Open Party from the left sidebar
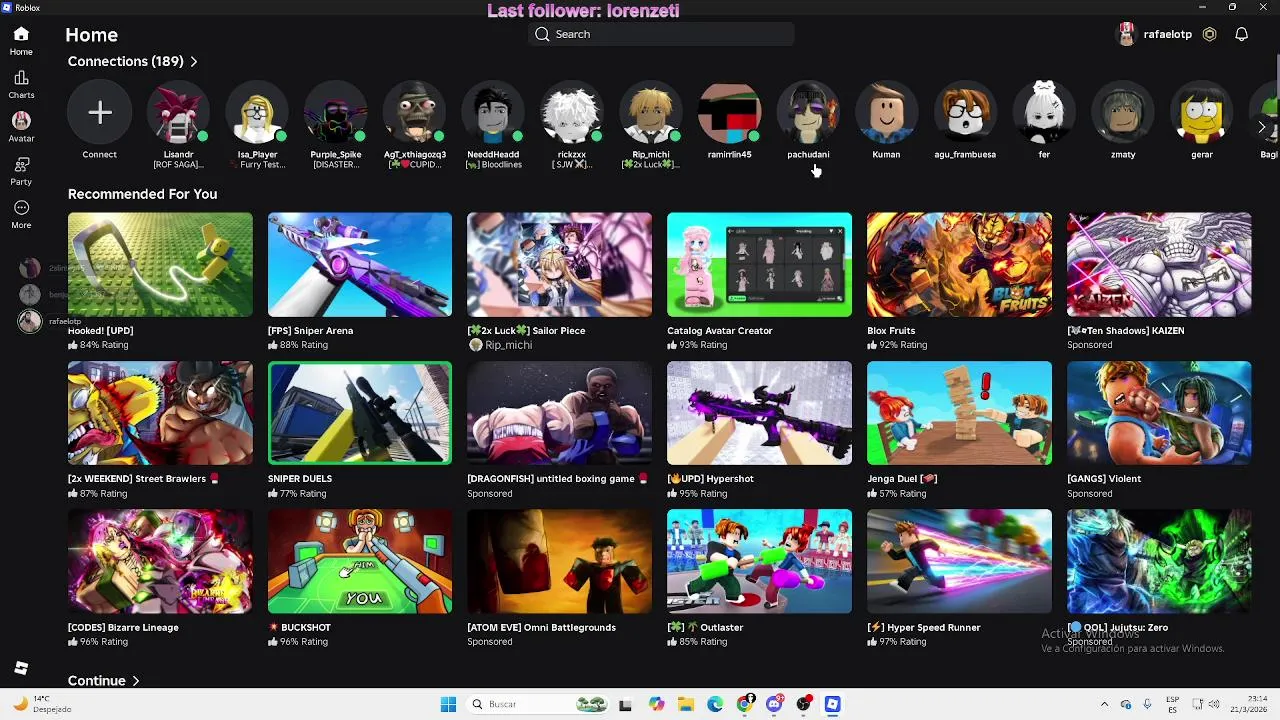The image size is (1280, 720). (x=21, y=171)
